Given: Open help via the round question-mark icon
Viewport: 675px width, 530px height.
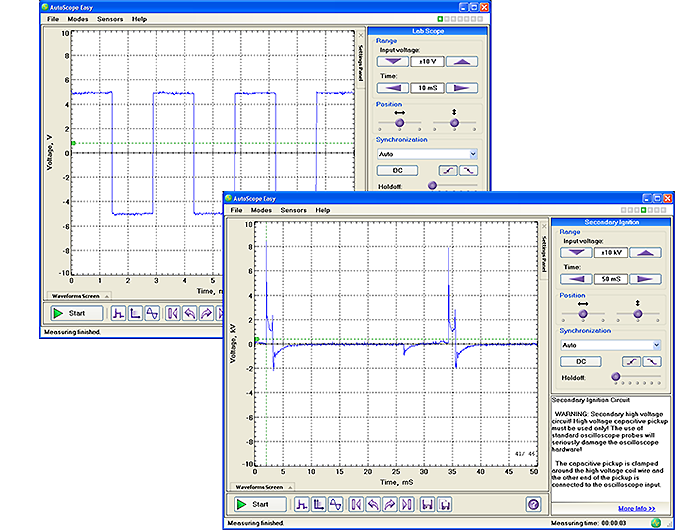Looking at the screenshot, I should coord(533,504).
